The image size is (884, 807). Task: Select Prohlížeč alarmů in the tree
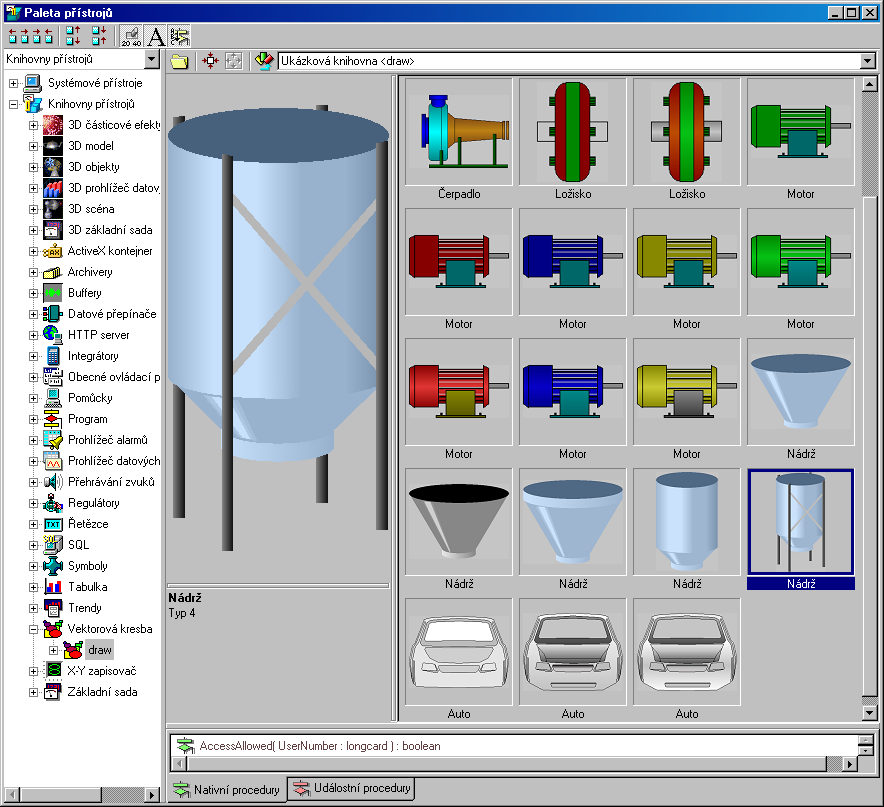click(x=107, y=440)
